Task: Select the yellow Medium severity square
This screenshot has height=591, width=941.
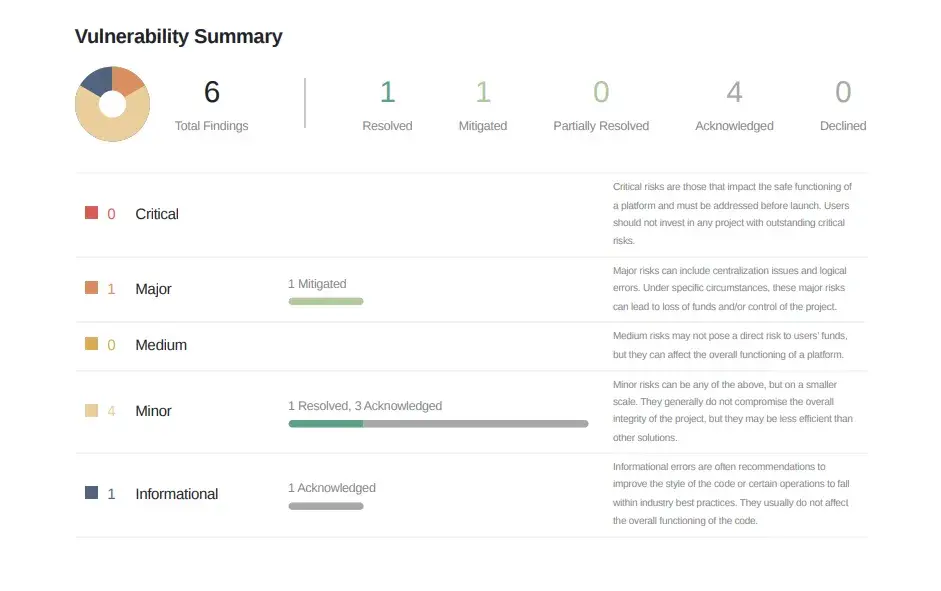Action: tap(91, 343)
